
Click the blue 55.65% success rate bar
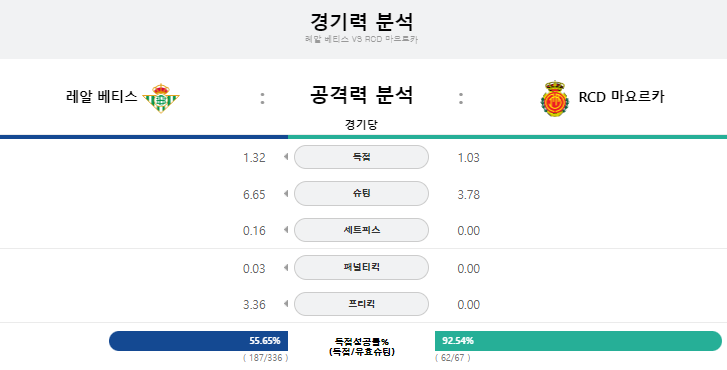tap(198, 341)
